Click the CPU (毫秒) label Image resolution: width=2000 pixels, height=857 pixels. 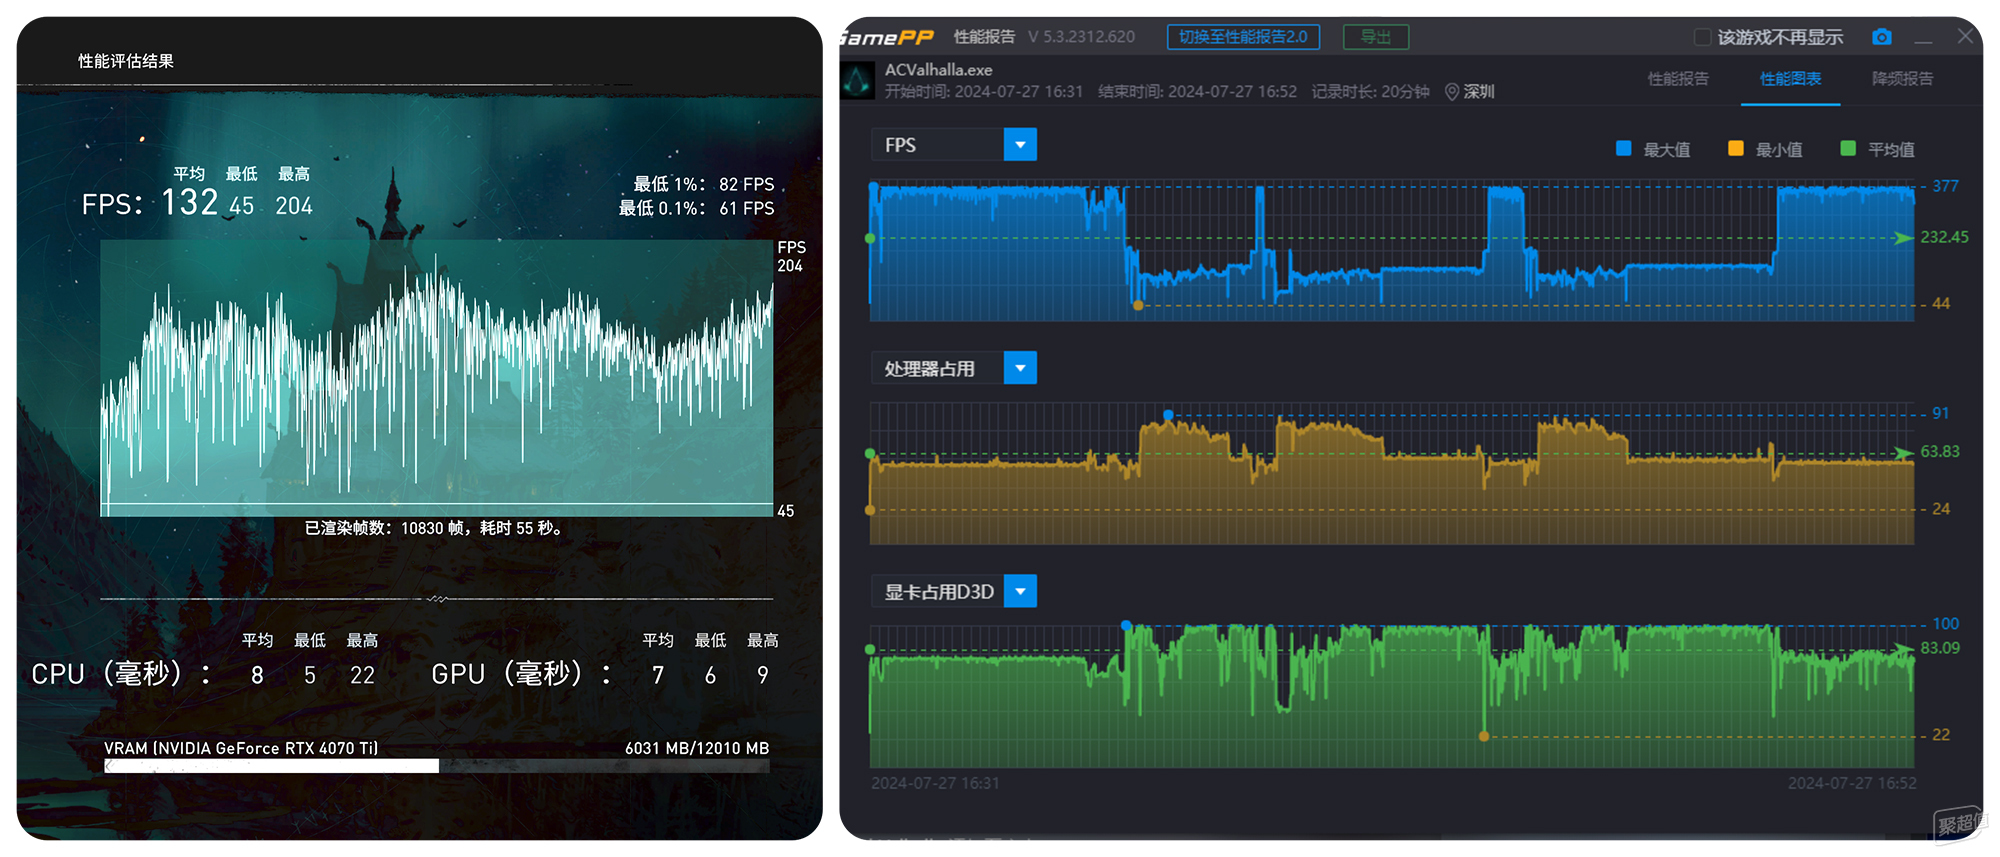121,674
